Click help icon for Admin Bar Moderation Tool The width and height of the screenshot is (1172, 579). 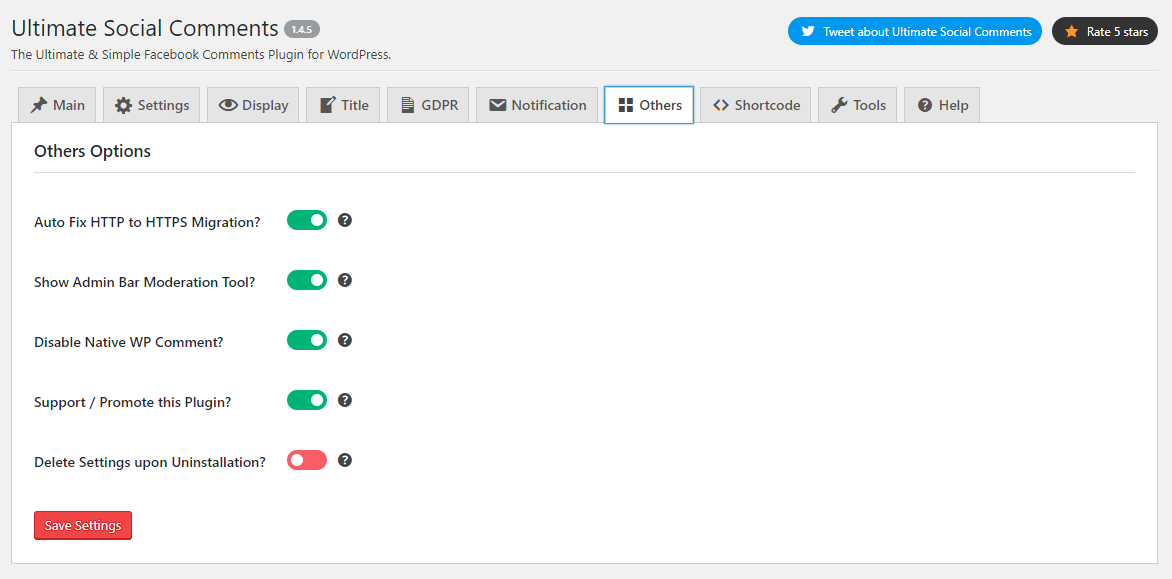pyautogui.click(x=345, y=280)
